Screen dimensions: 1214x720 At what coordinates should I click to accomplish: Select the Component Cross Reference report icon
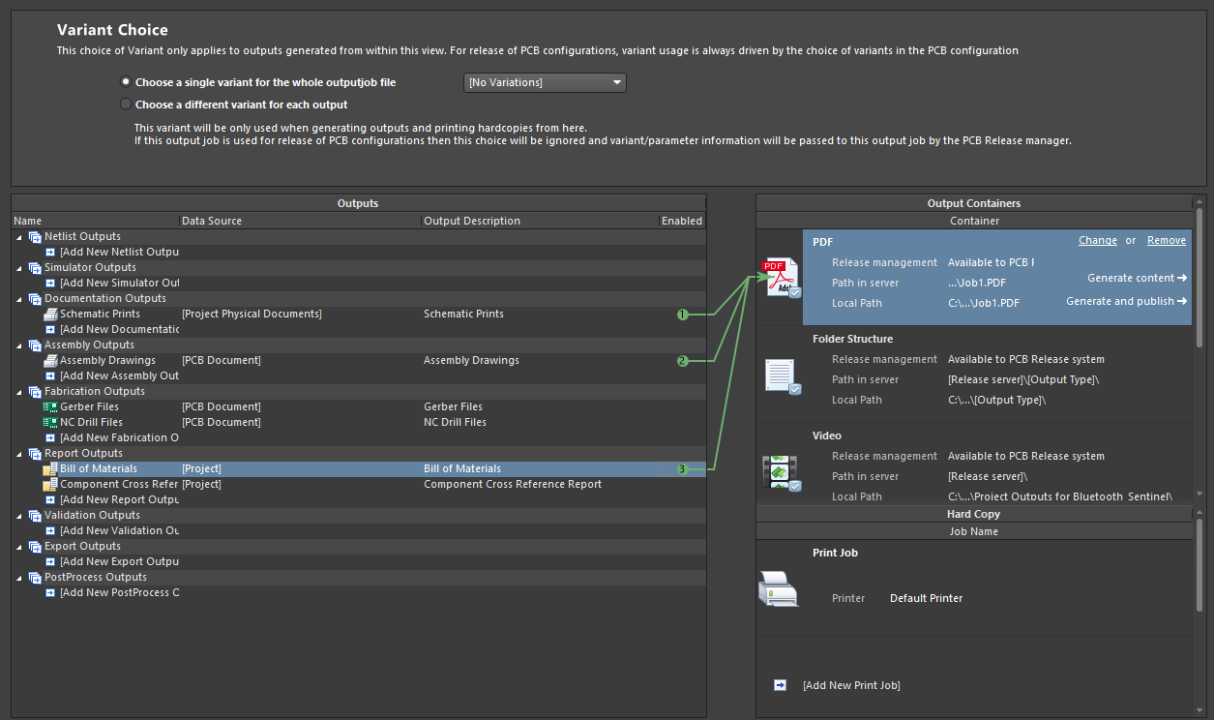click(50, 485)
